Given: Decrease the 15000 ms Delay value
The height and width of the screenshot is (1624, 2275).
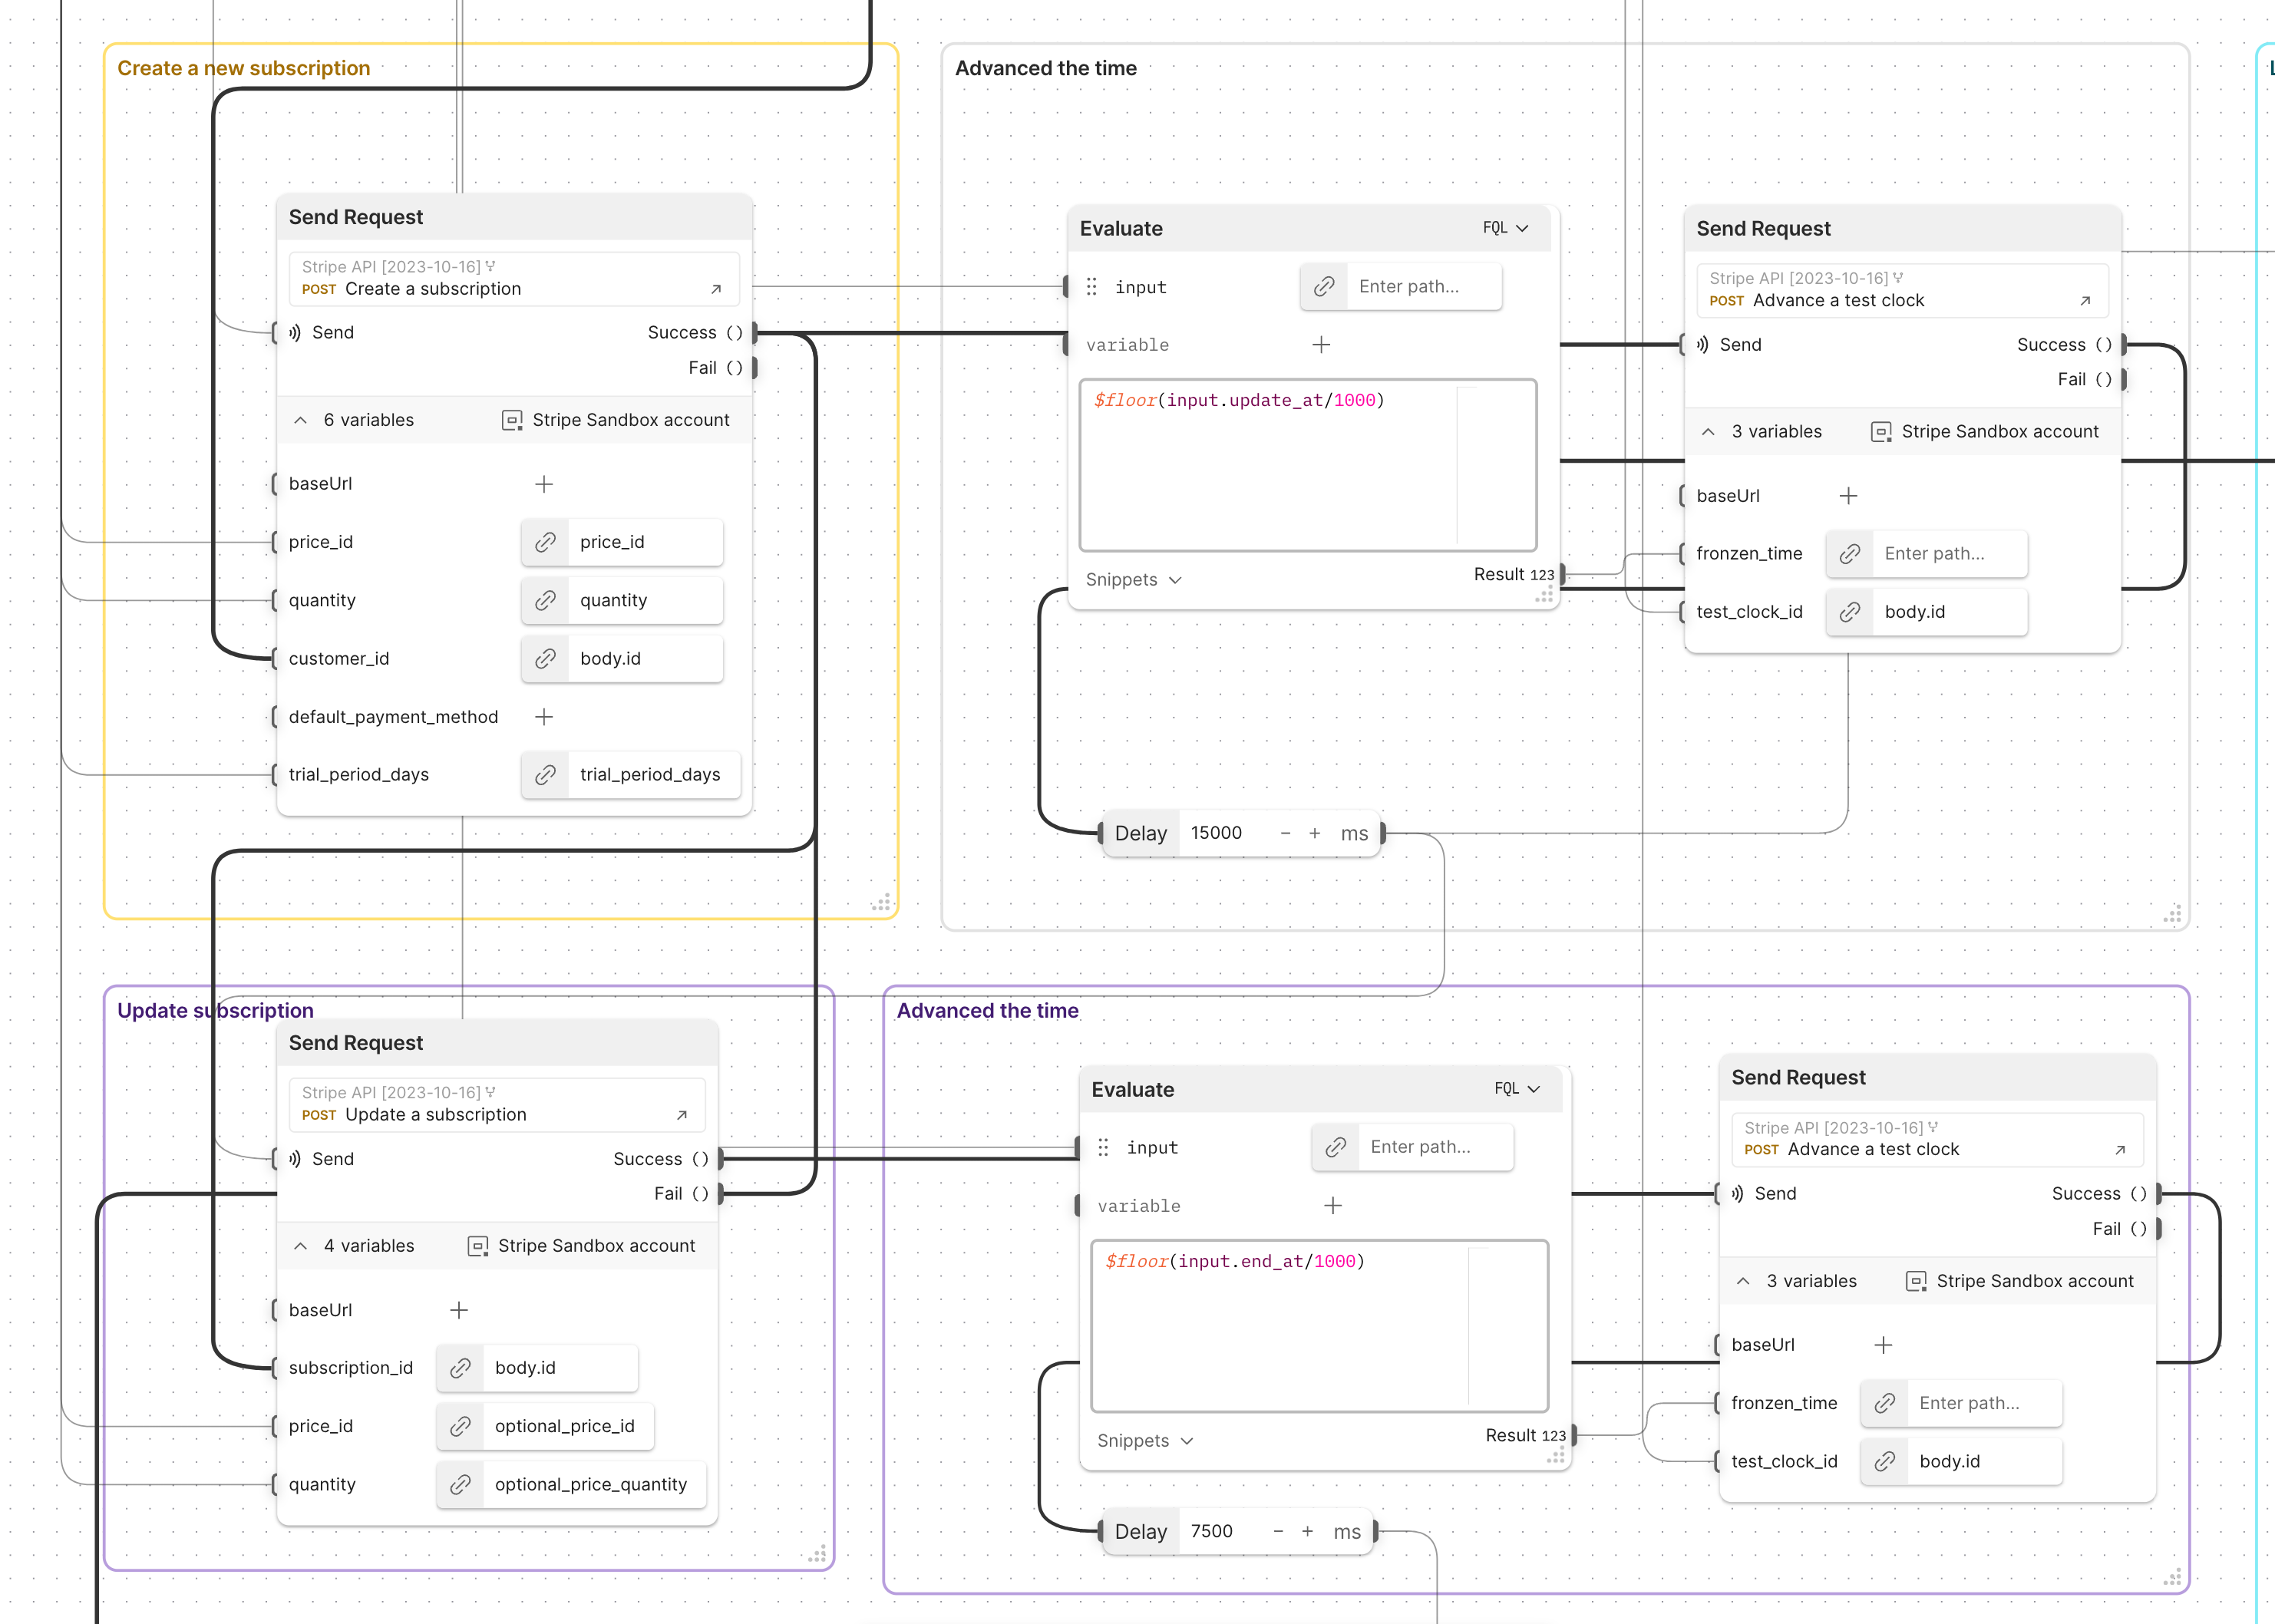Looking at the screenshot, I should [x=1285, y=833].
